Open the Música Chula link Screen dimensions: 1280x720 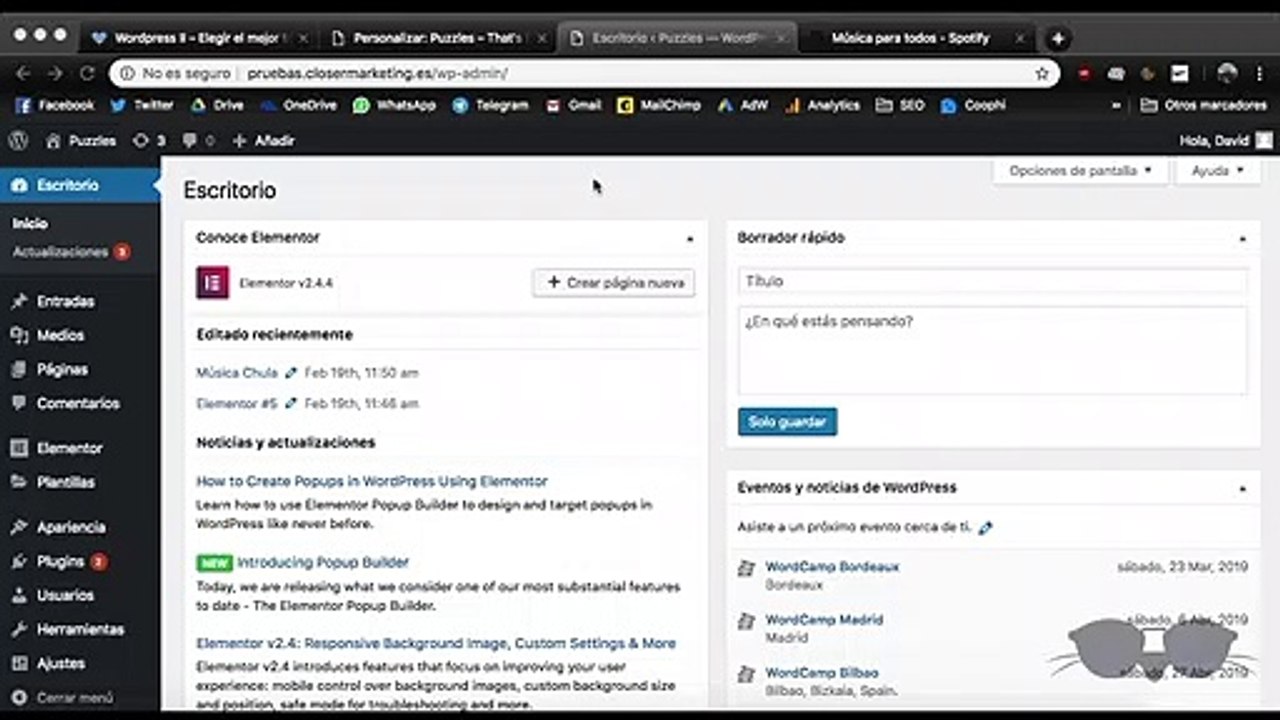(237, 373)
